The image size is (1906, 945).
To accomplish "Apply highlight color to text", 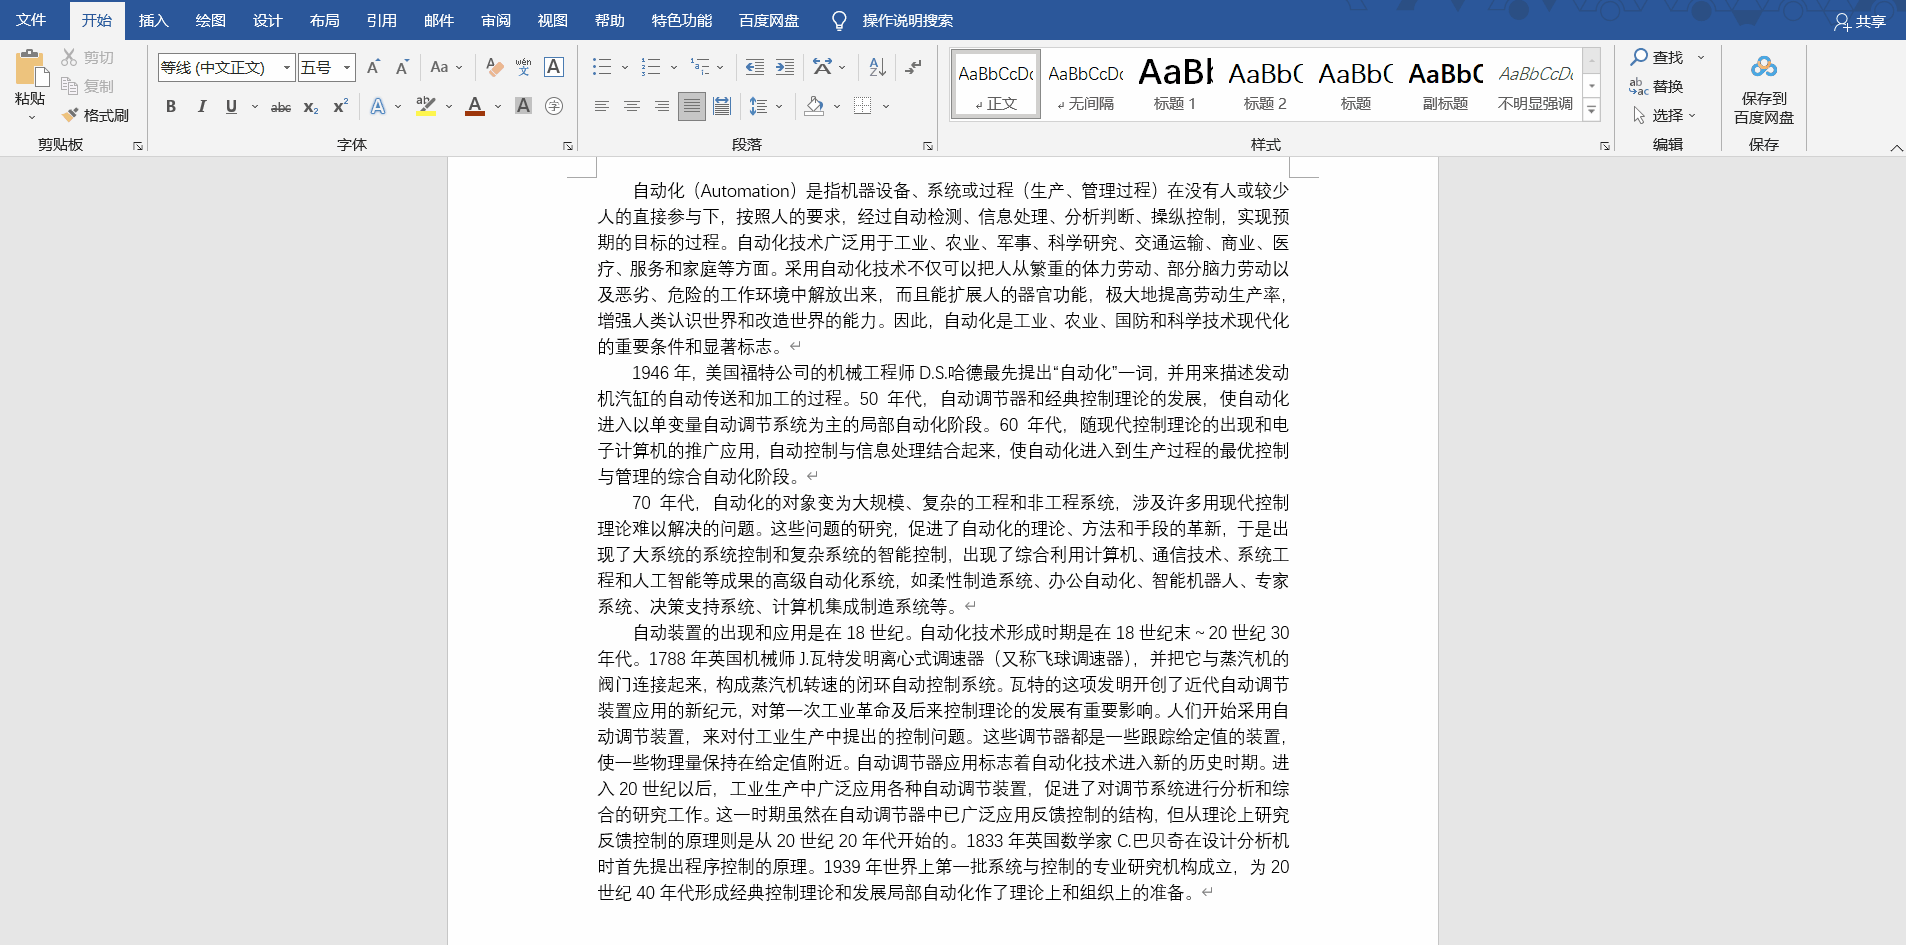I will [x=425, y=105].
